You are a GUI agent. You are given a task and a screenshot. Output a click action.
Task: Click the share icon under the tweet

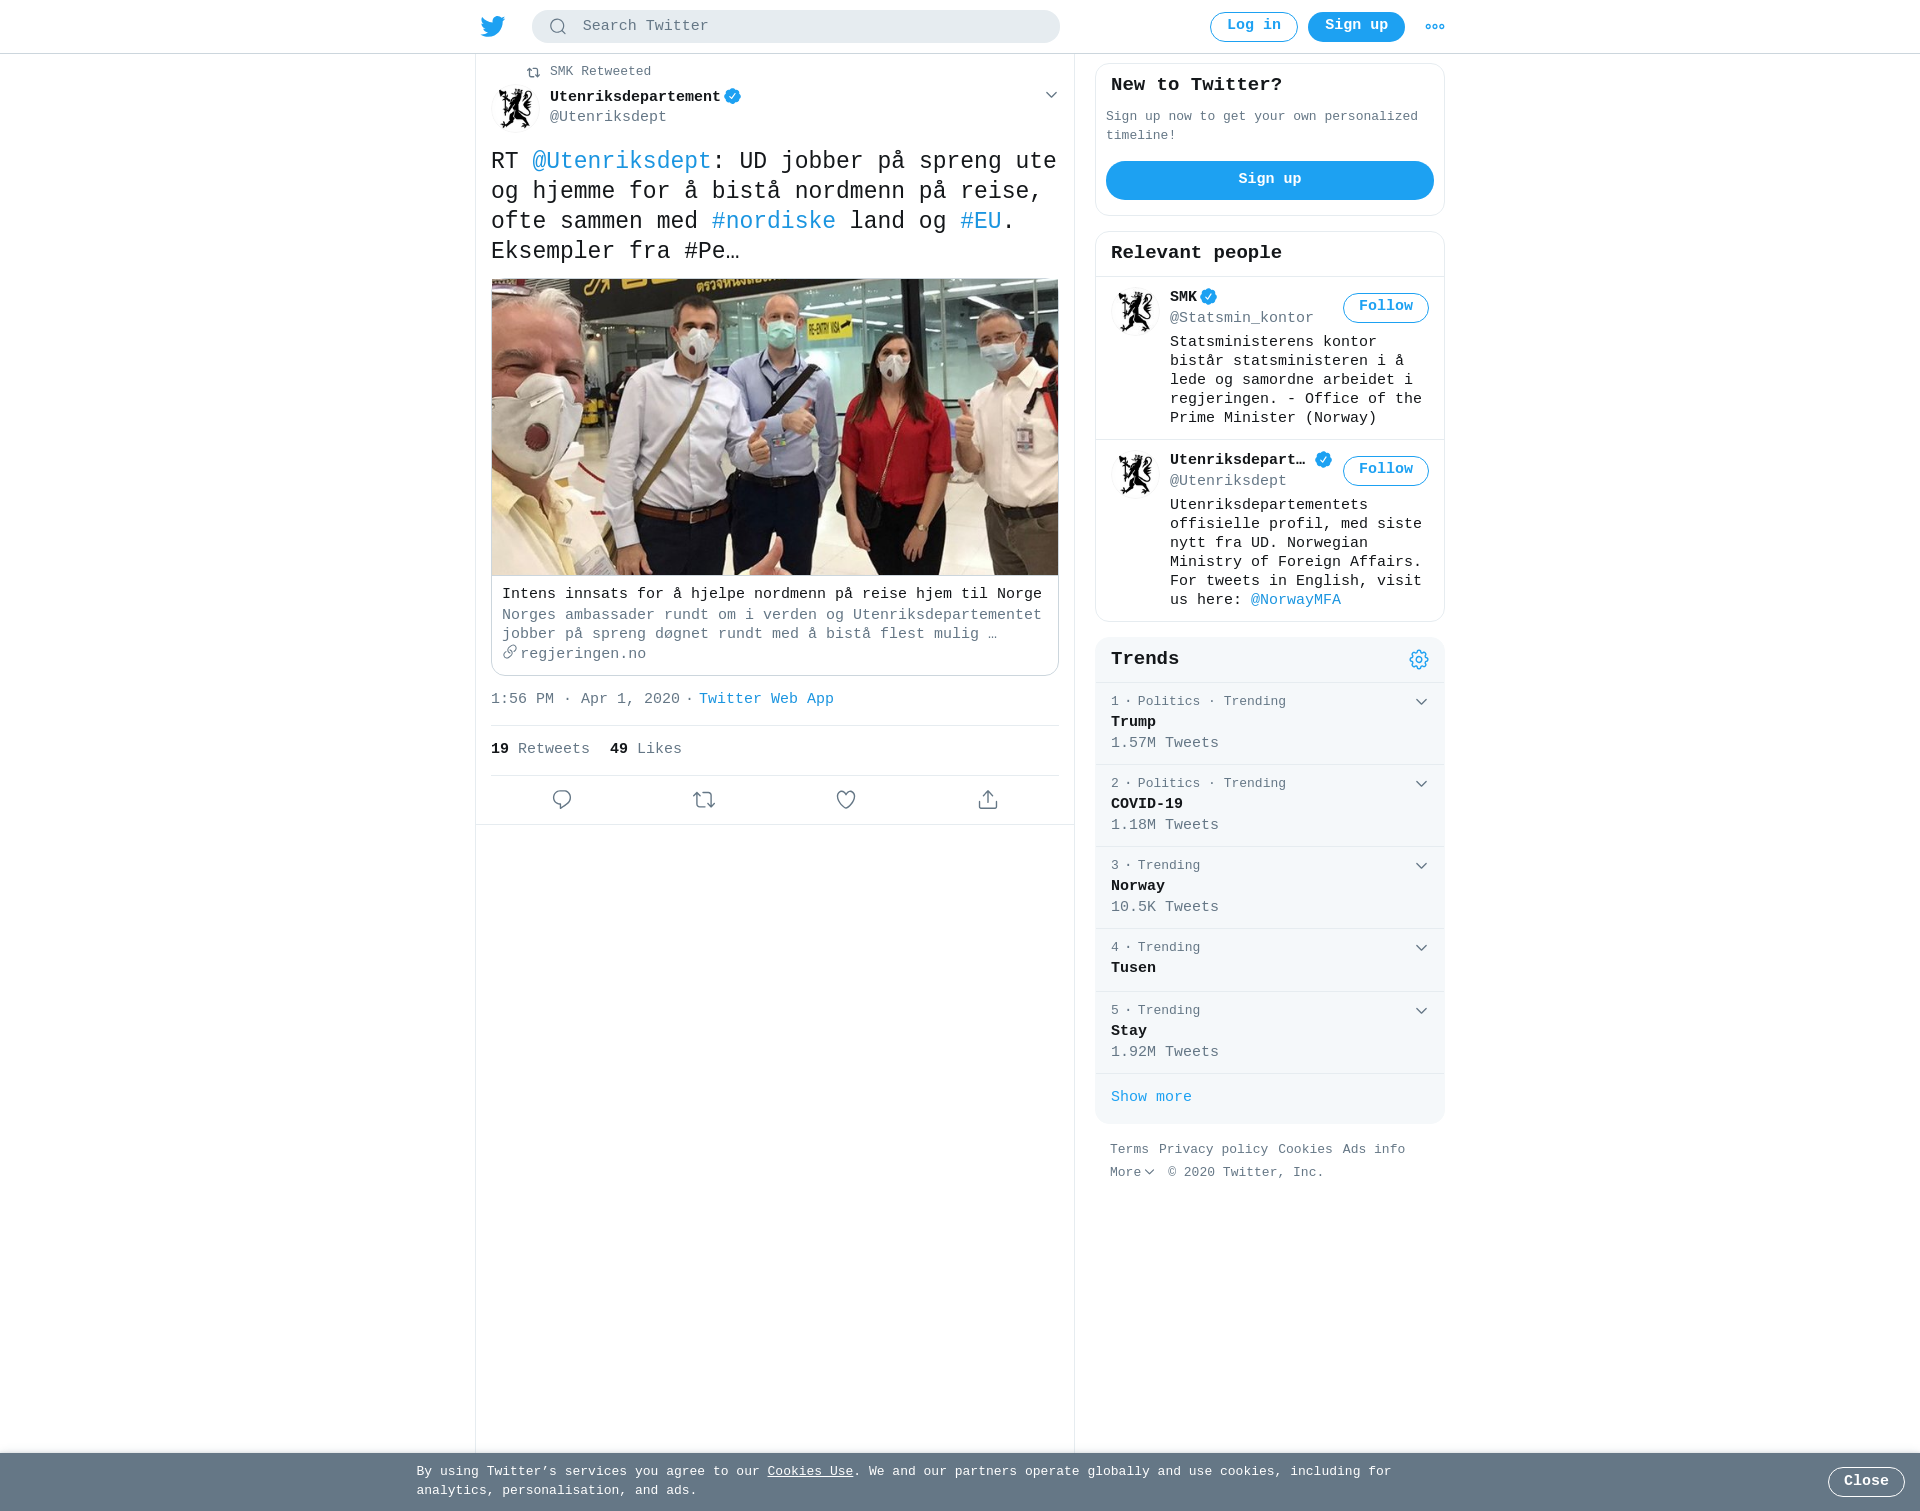tap(988, 799)
